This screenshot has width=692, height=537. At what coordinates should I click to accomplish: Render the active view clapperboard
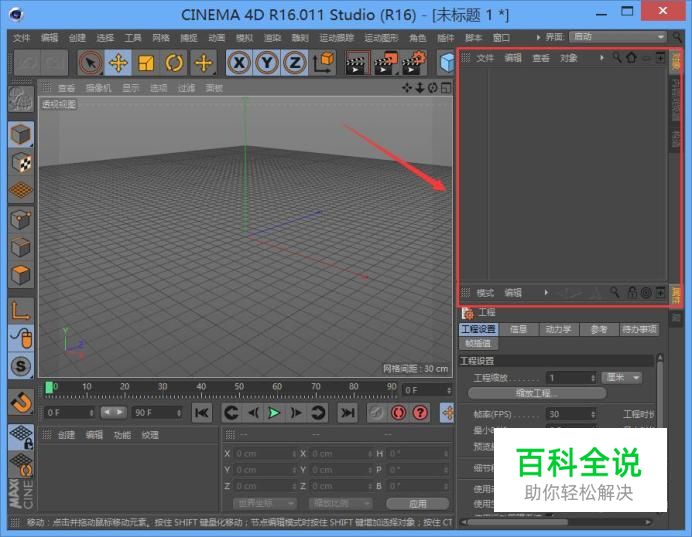pos(357,63)
